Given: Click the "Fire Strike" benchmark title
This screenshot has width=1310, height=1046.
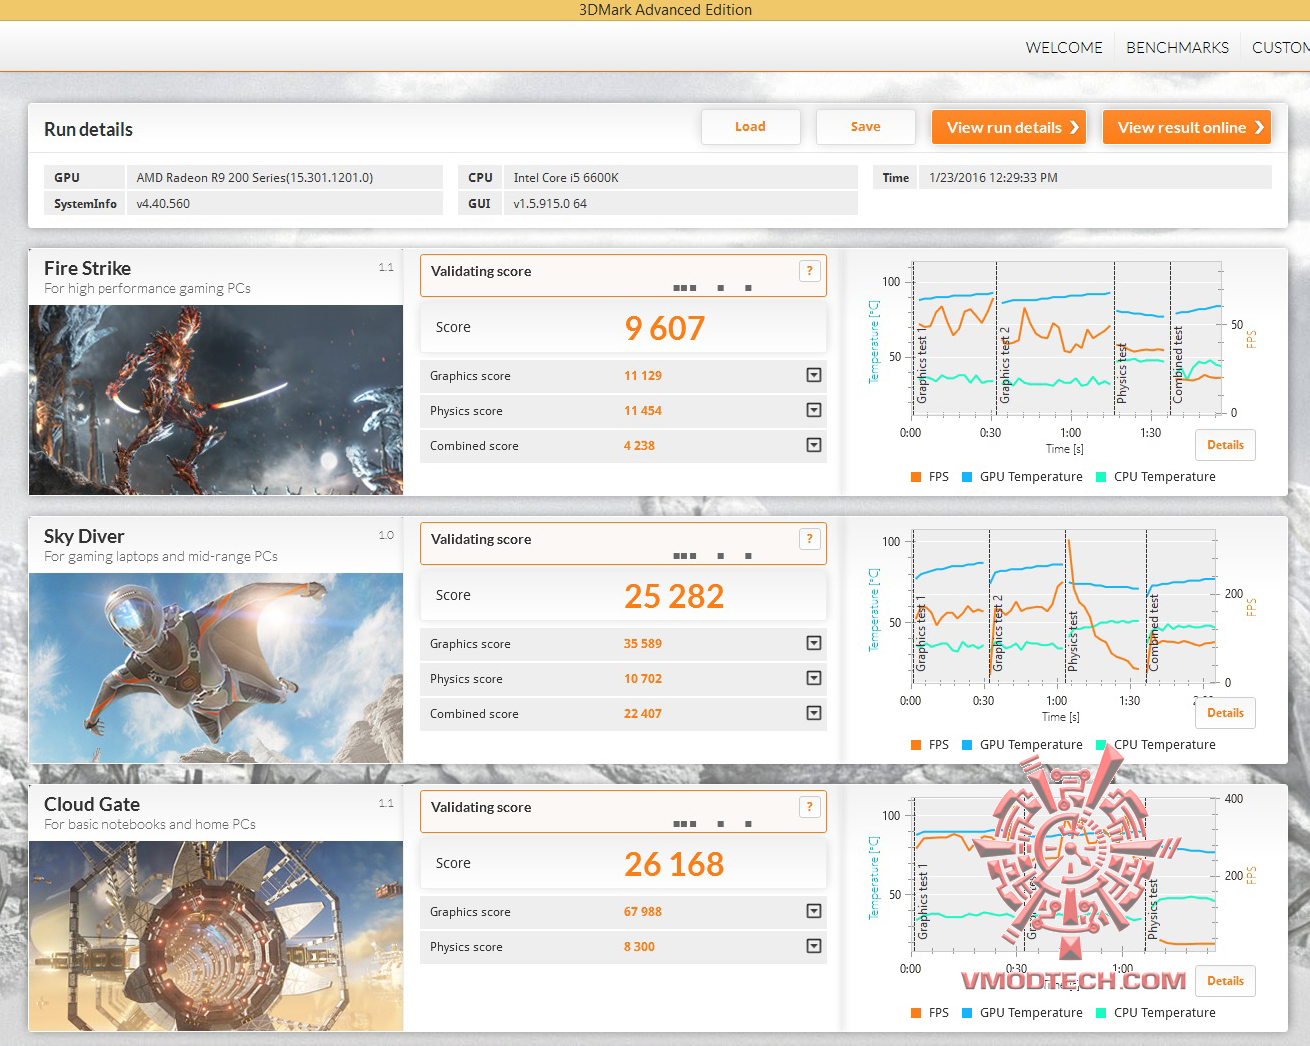Looking at the screenshot, I should point(87,268).
